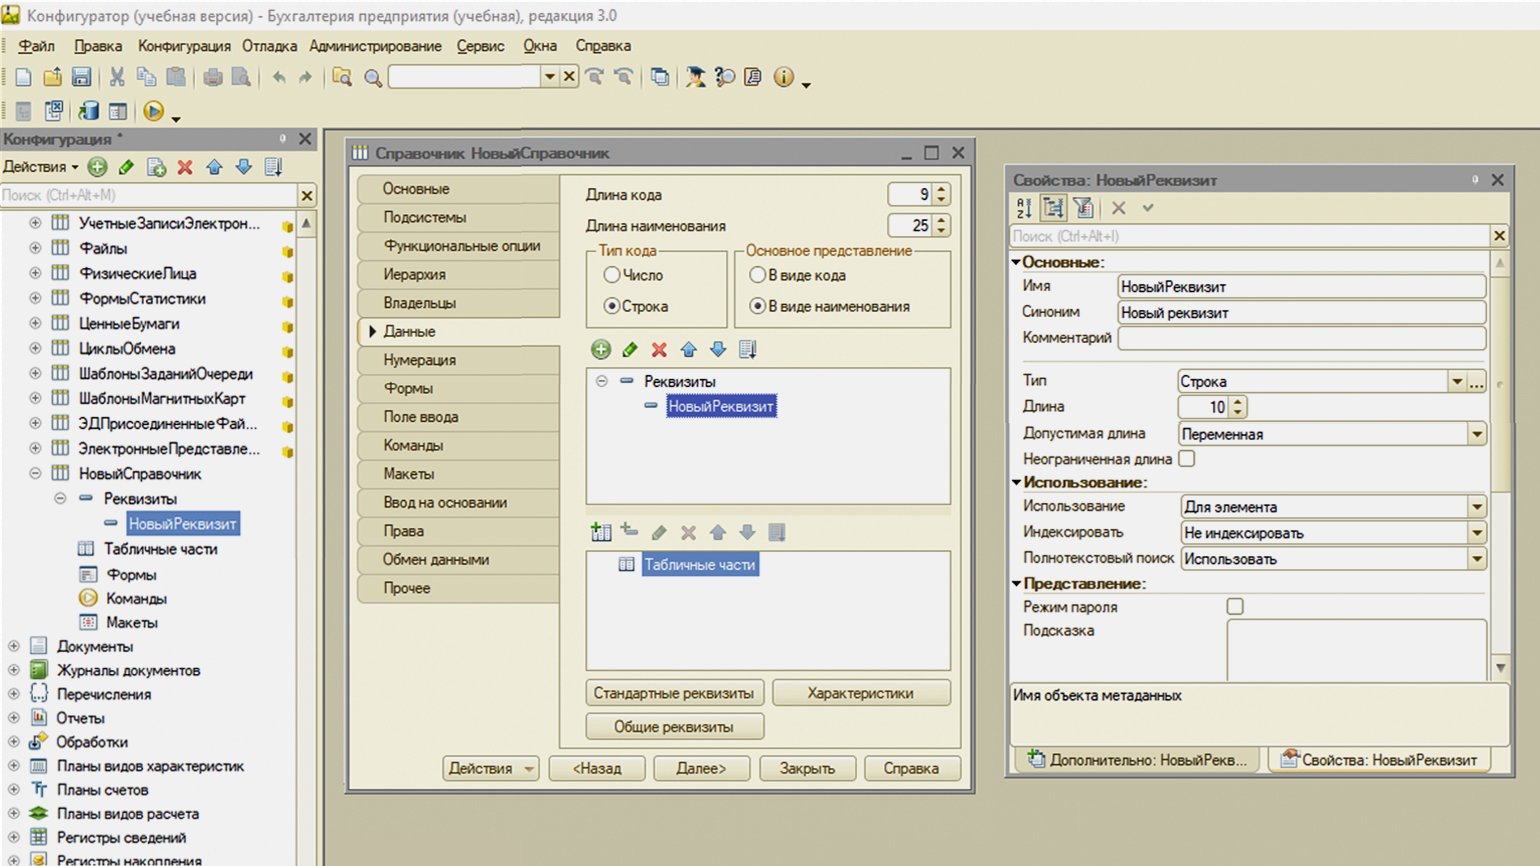
Task: Click red Delete attribute icon in Справочник window
Action: pyautogui.click(x=659, y=349)
